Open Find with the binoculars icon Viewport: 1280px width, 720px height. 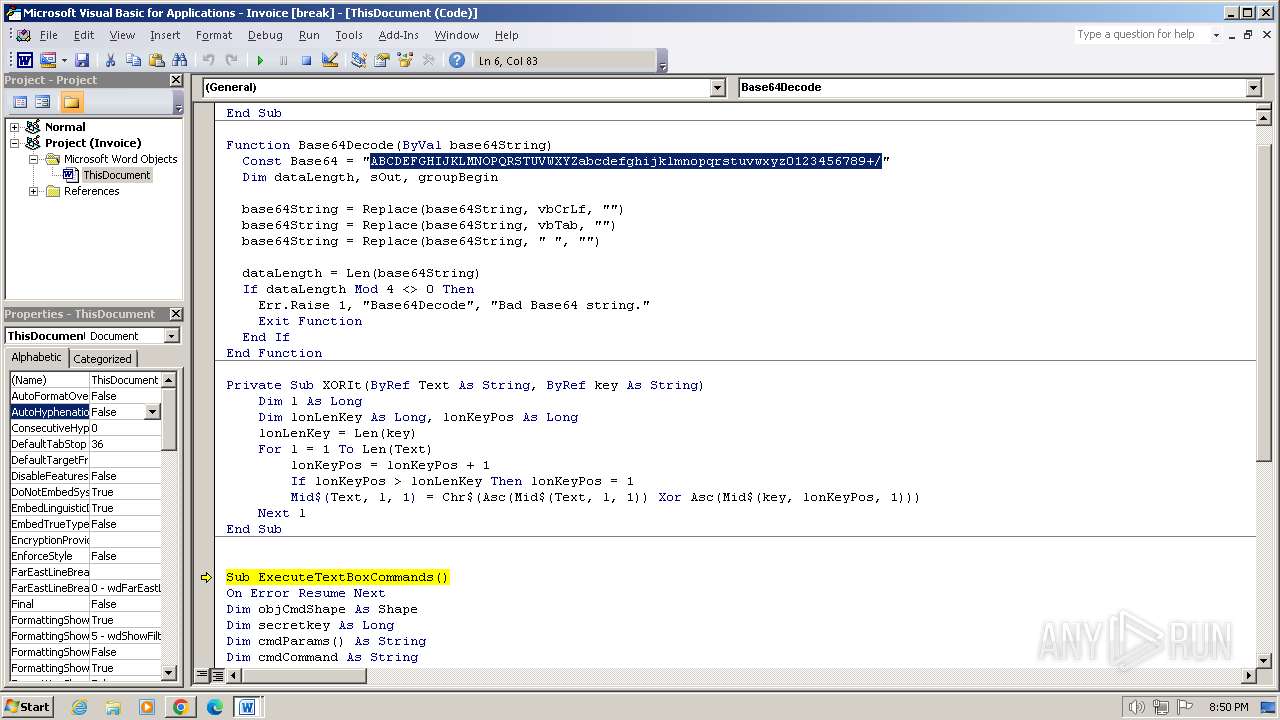[179, 61]
